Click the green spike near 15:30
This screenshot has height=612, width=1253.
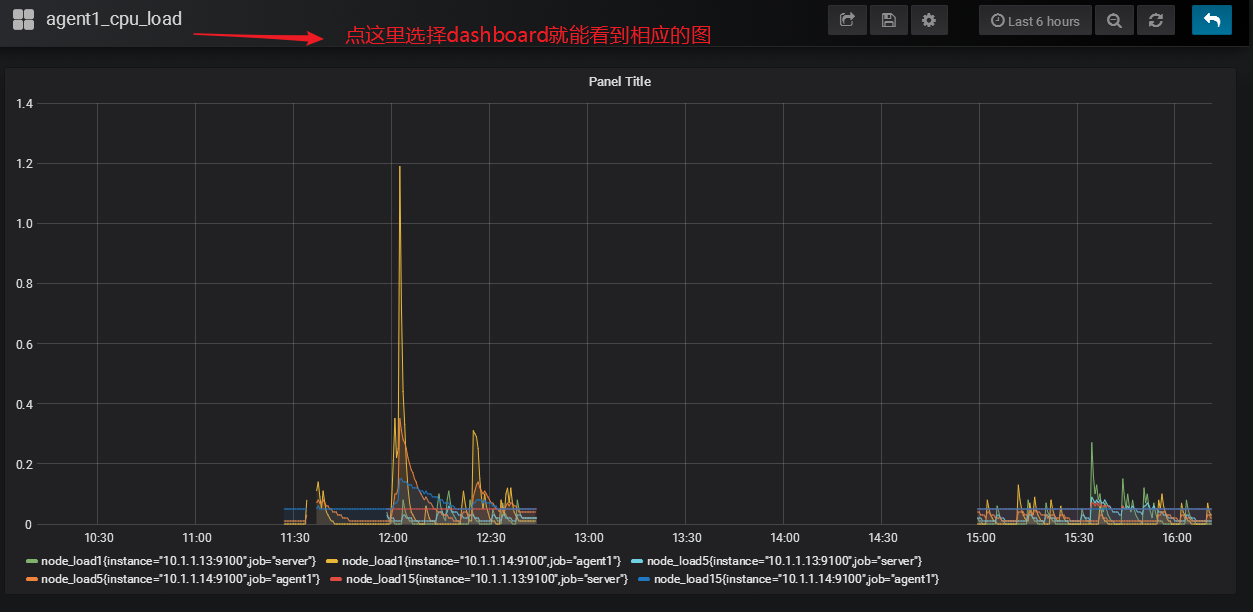(x=1092, y=444)
